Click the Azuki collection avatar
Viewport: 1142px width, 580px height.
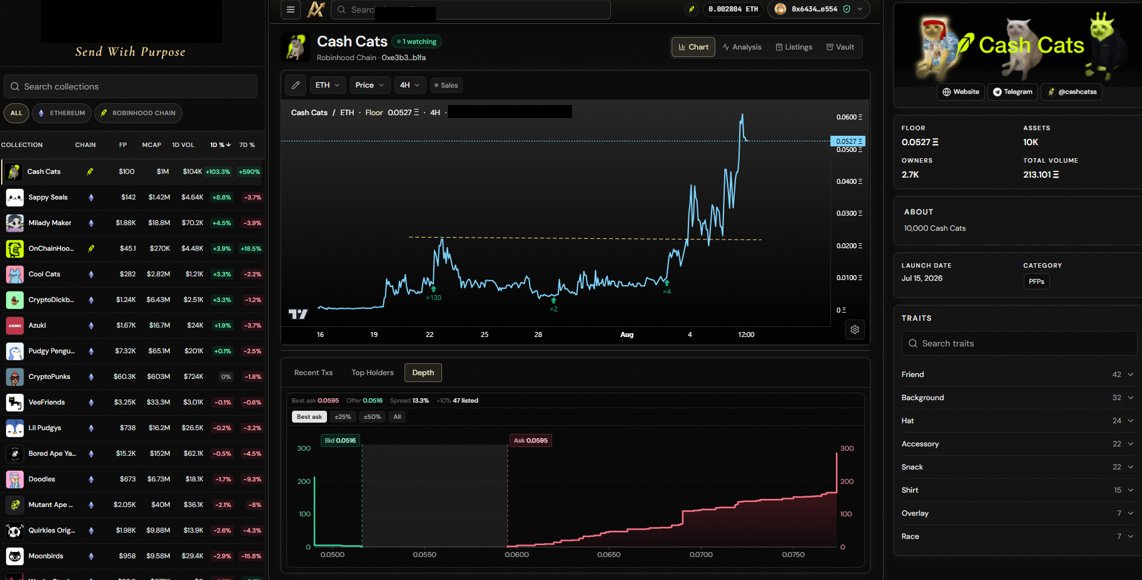(x=15, y=325)
